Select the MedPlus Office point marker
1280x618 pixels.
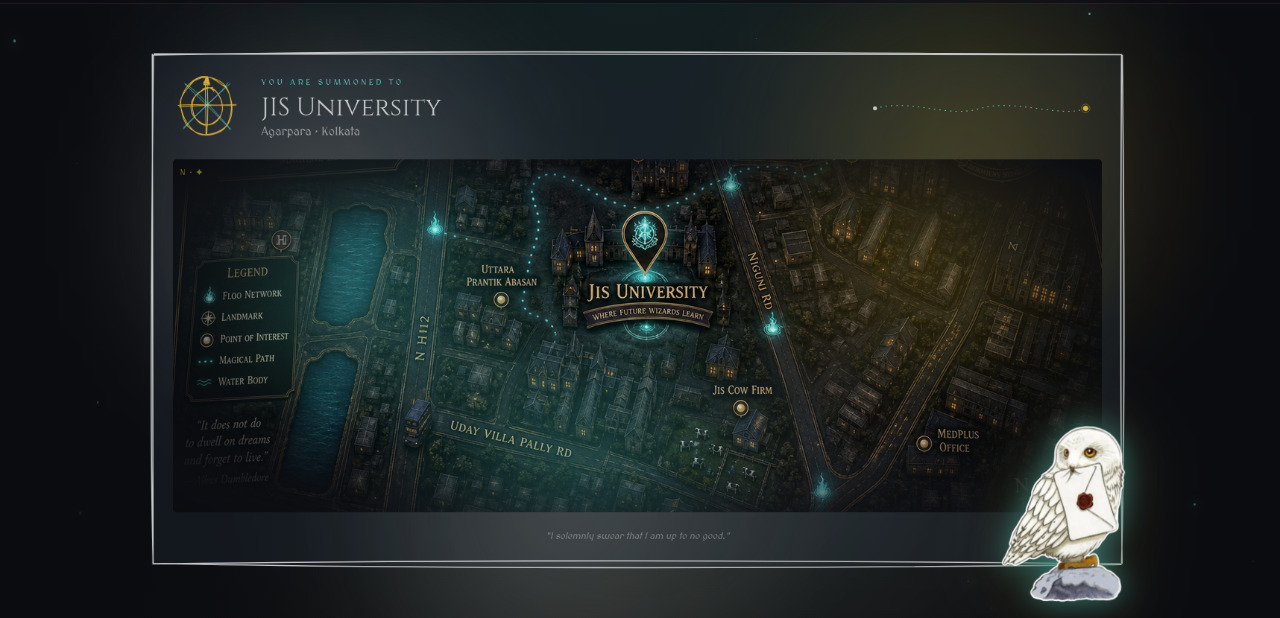tap(924, 443)
